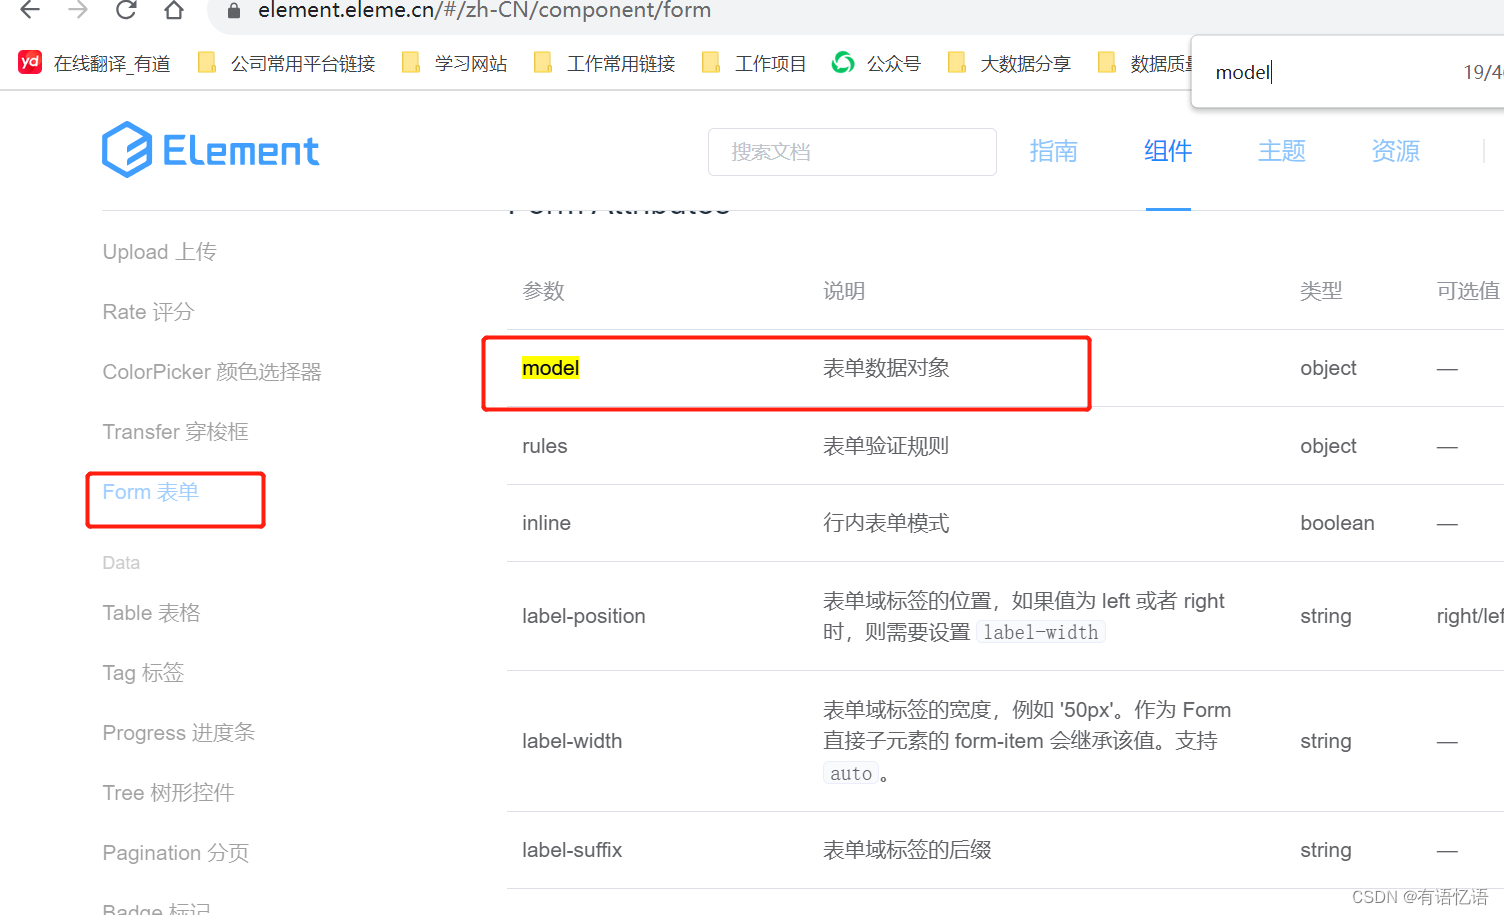This screenshot has height=915, width=1504.
Task: Select Transfer 穿梭框 in sidebar
Action: click(x=175, y=432)
